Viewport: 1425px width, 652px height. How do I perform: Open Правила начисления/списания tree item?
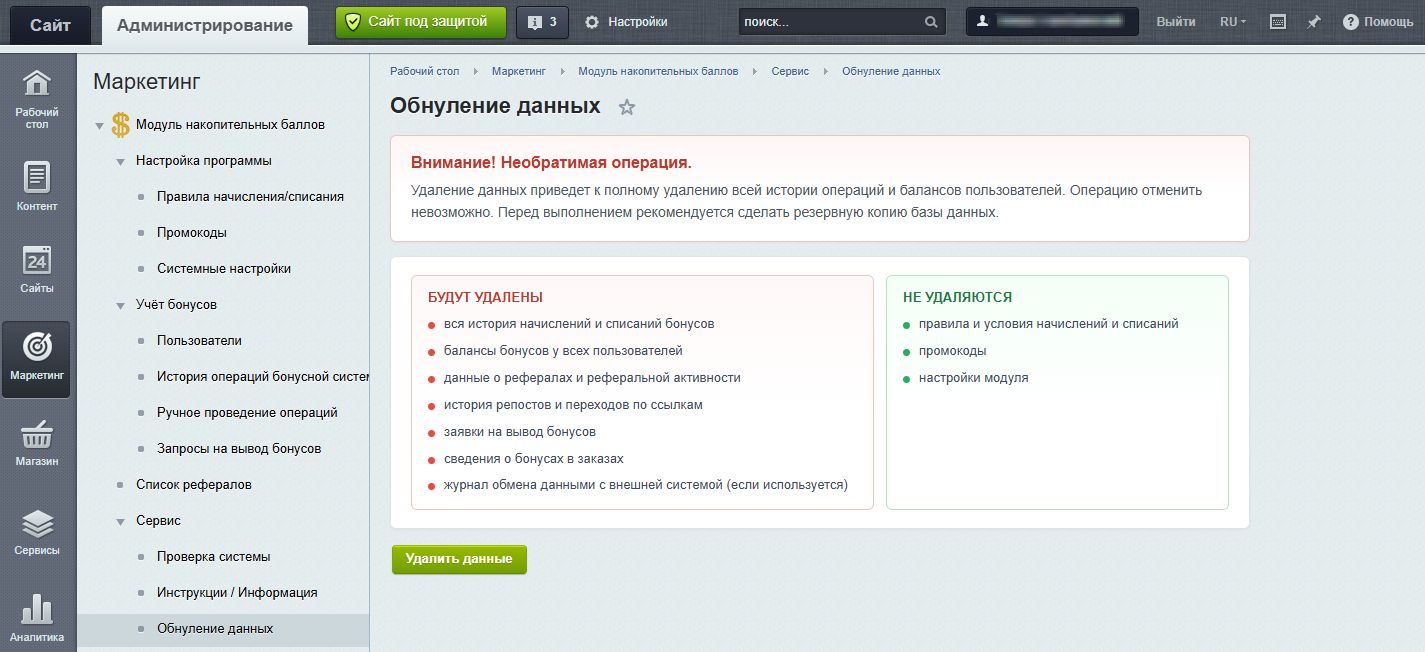250,197
